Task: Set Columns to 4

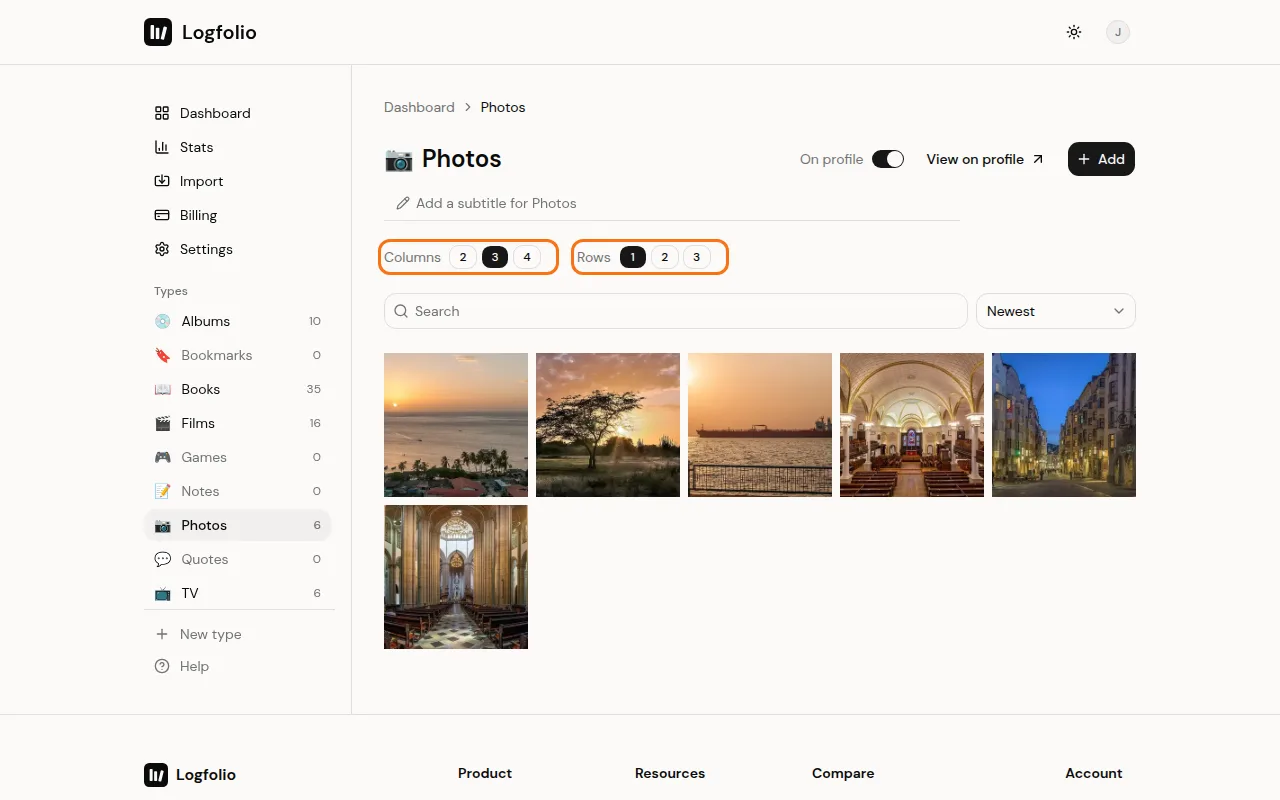Action: pyautogui.click(x=527, y=257)
